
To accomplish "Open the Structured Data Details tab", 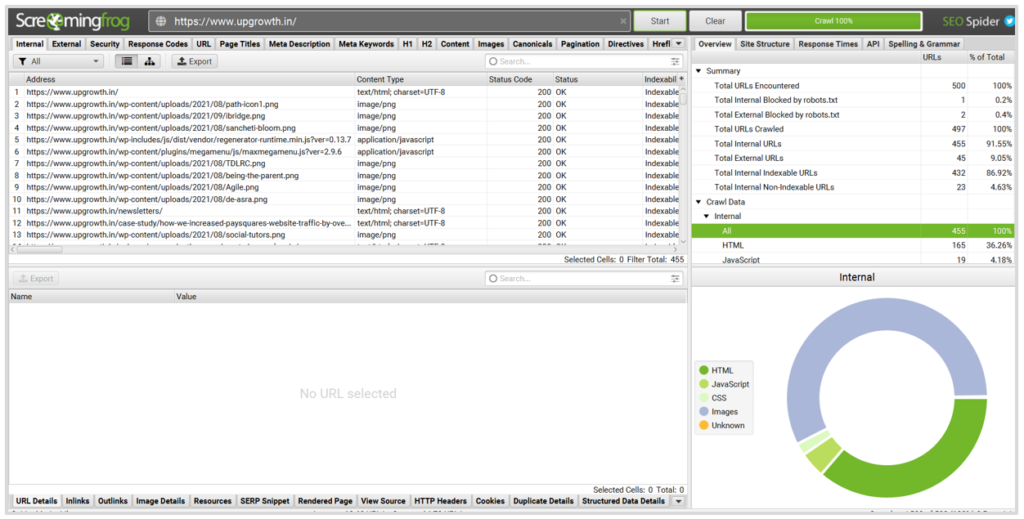I will click(x=623, y=501).
